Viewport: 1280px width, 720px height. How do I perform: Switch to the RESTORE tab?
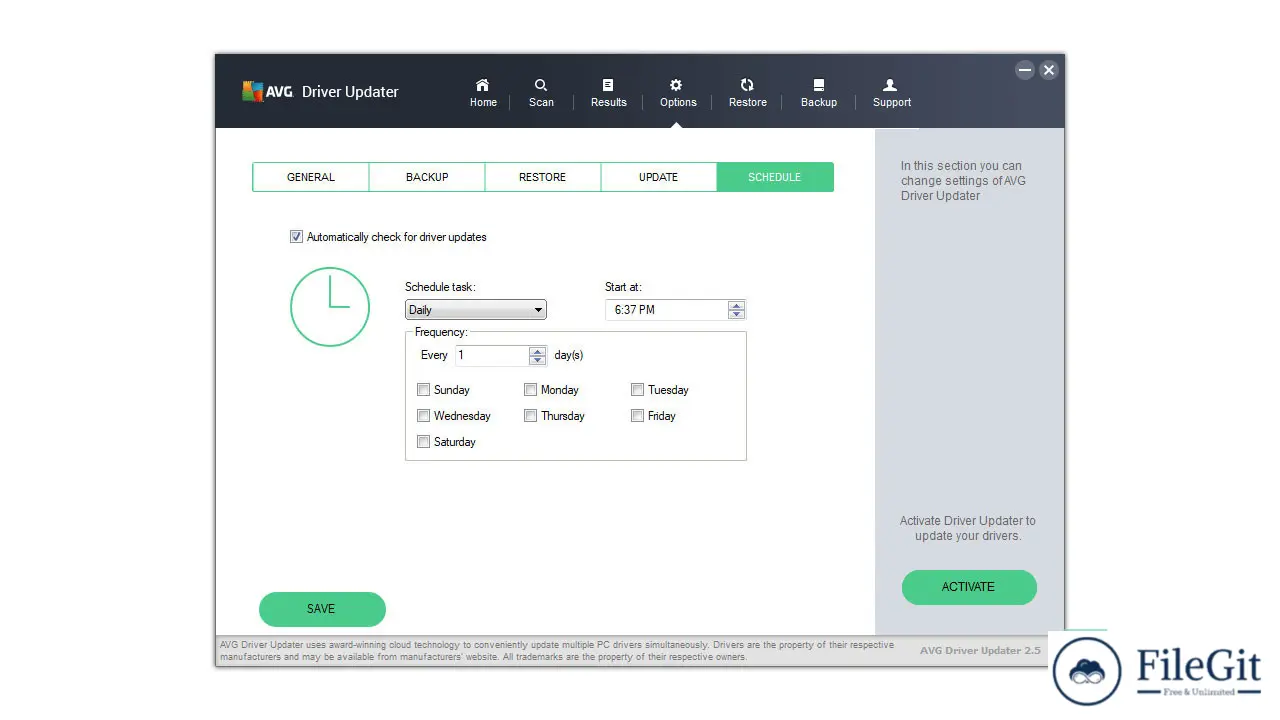click(543, 177)
